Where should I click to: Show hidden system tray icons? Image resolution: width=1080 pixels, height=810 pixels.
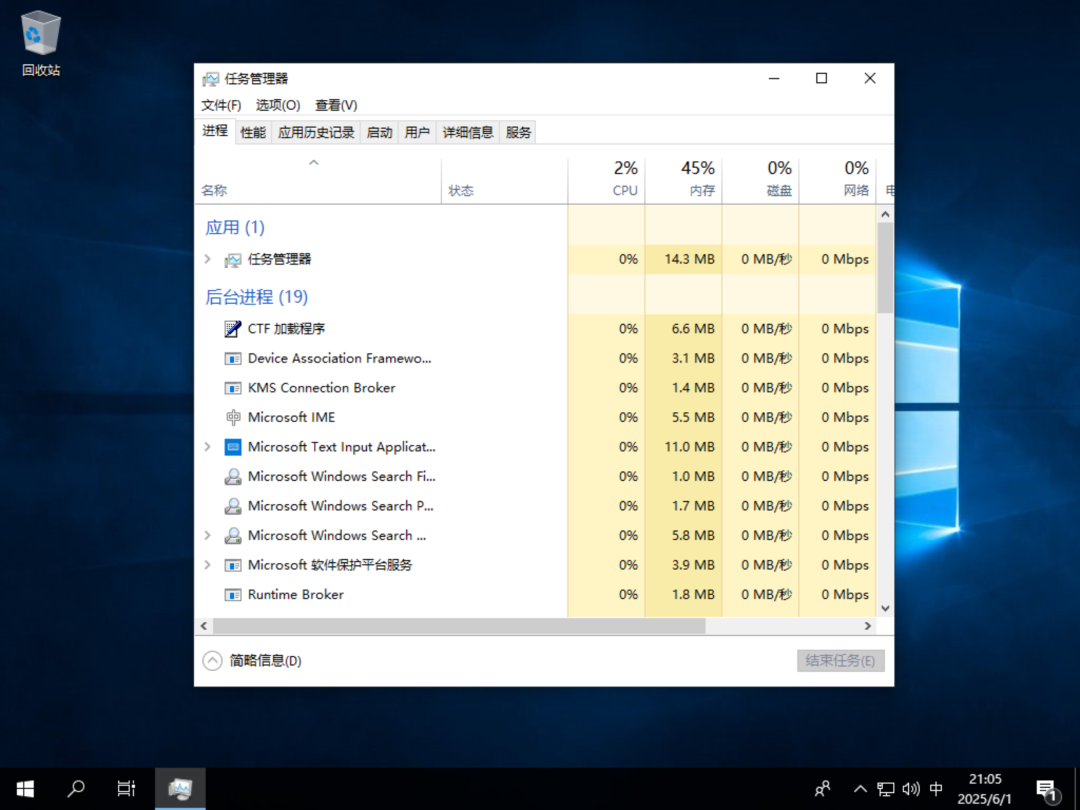click(860, 789)
